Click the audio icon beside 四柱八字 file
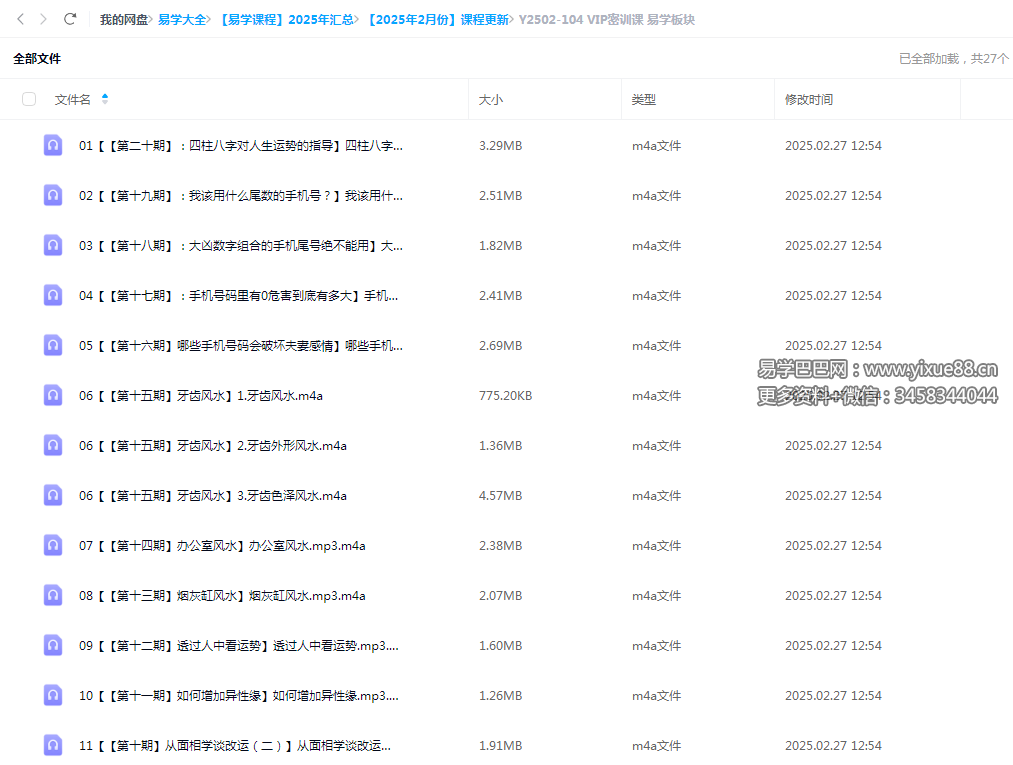This screenshot has height=765, width=1013. (x=52, y=145)
